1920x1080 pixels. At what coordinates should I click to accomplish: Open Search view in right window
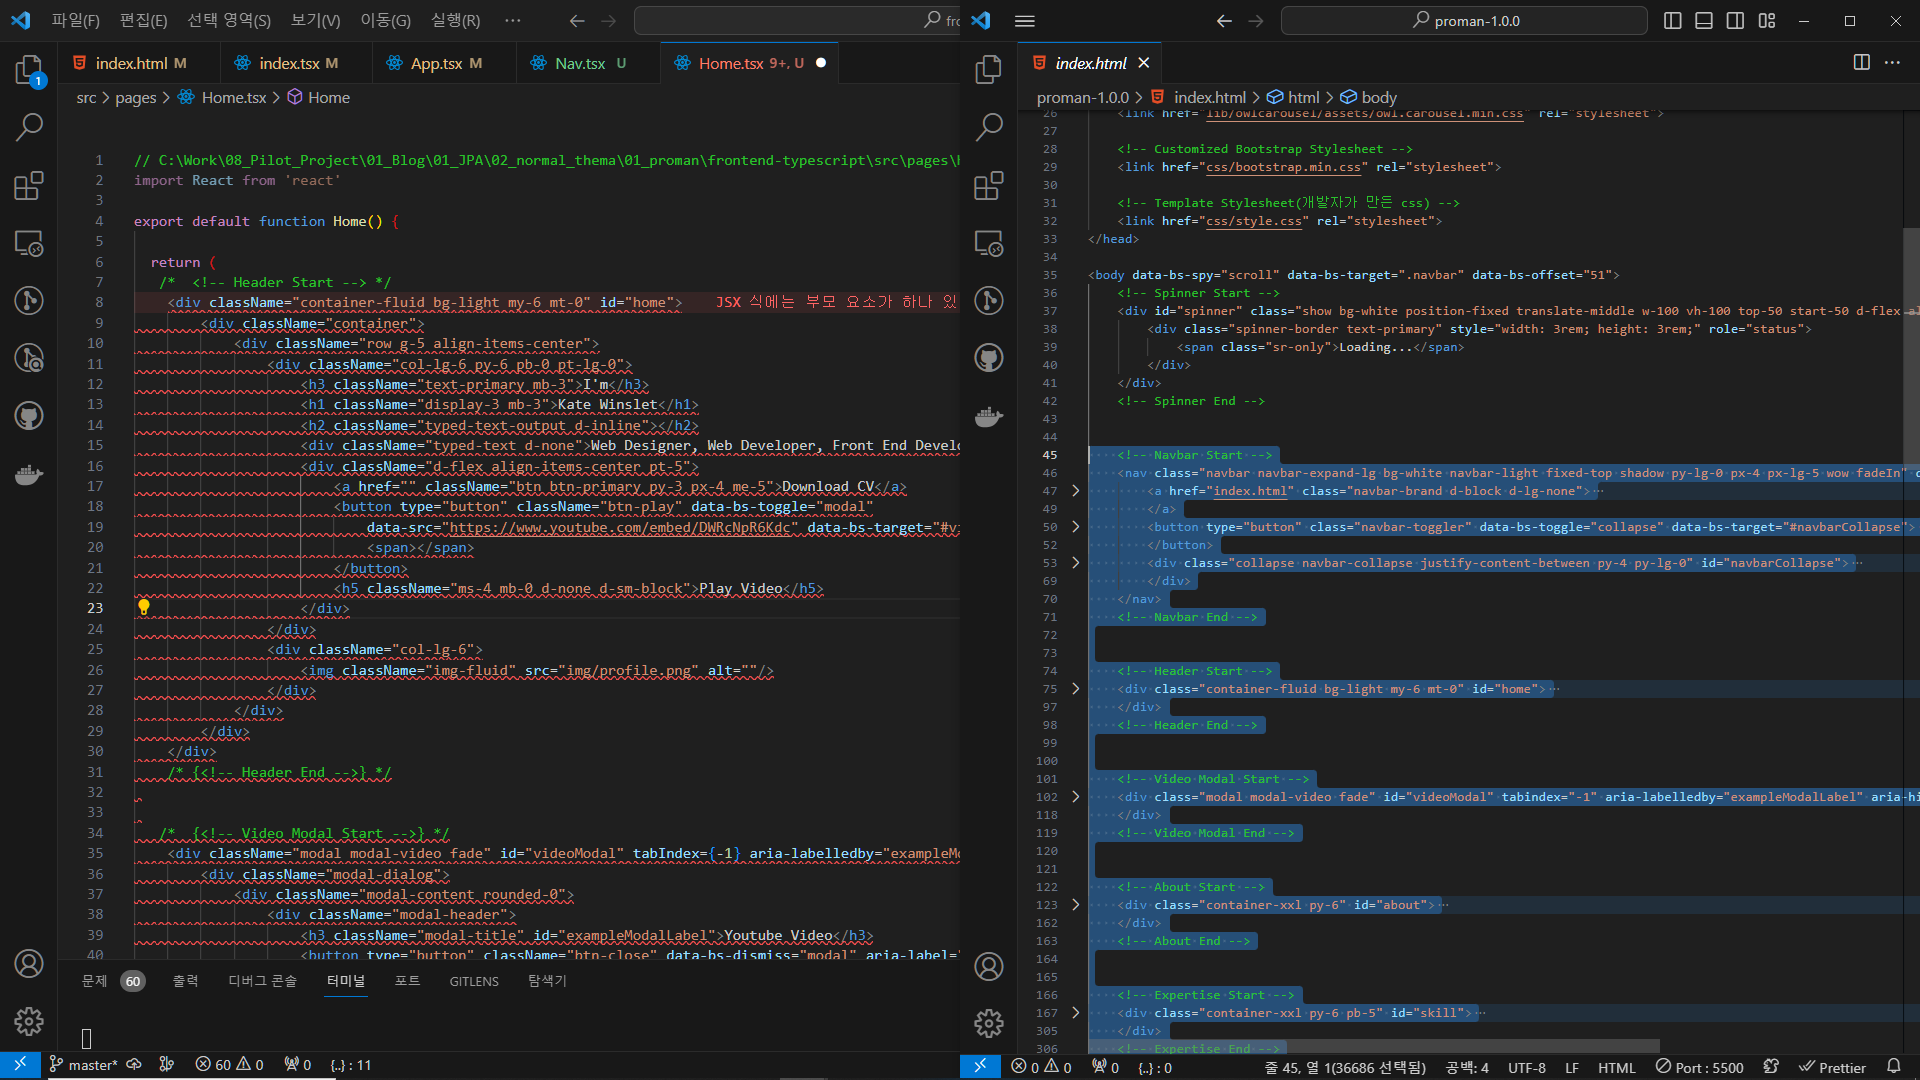989,127
